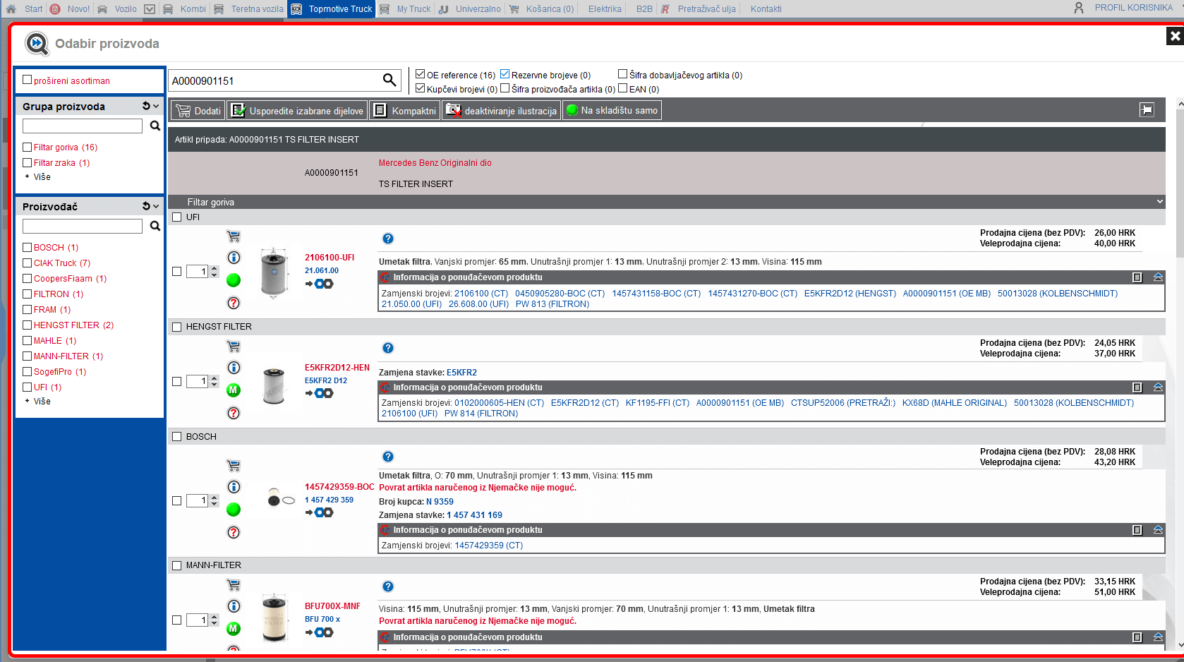Switch to My Truck tab
1184x662 pixels.
pyautogui.click(x=413, y=8)
